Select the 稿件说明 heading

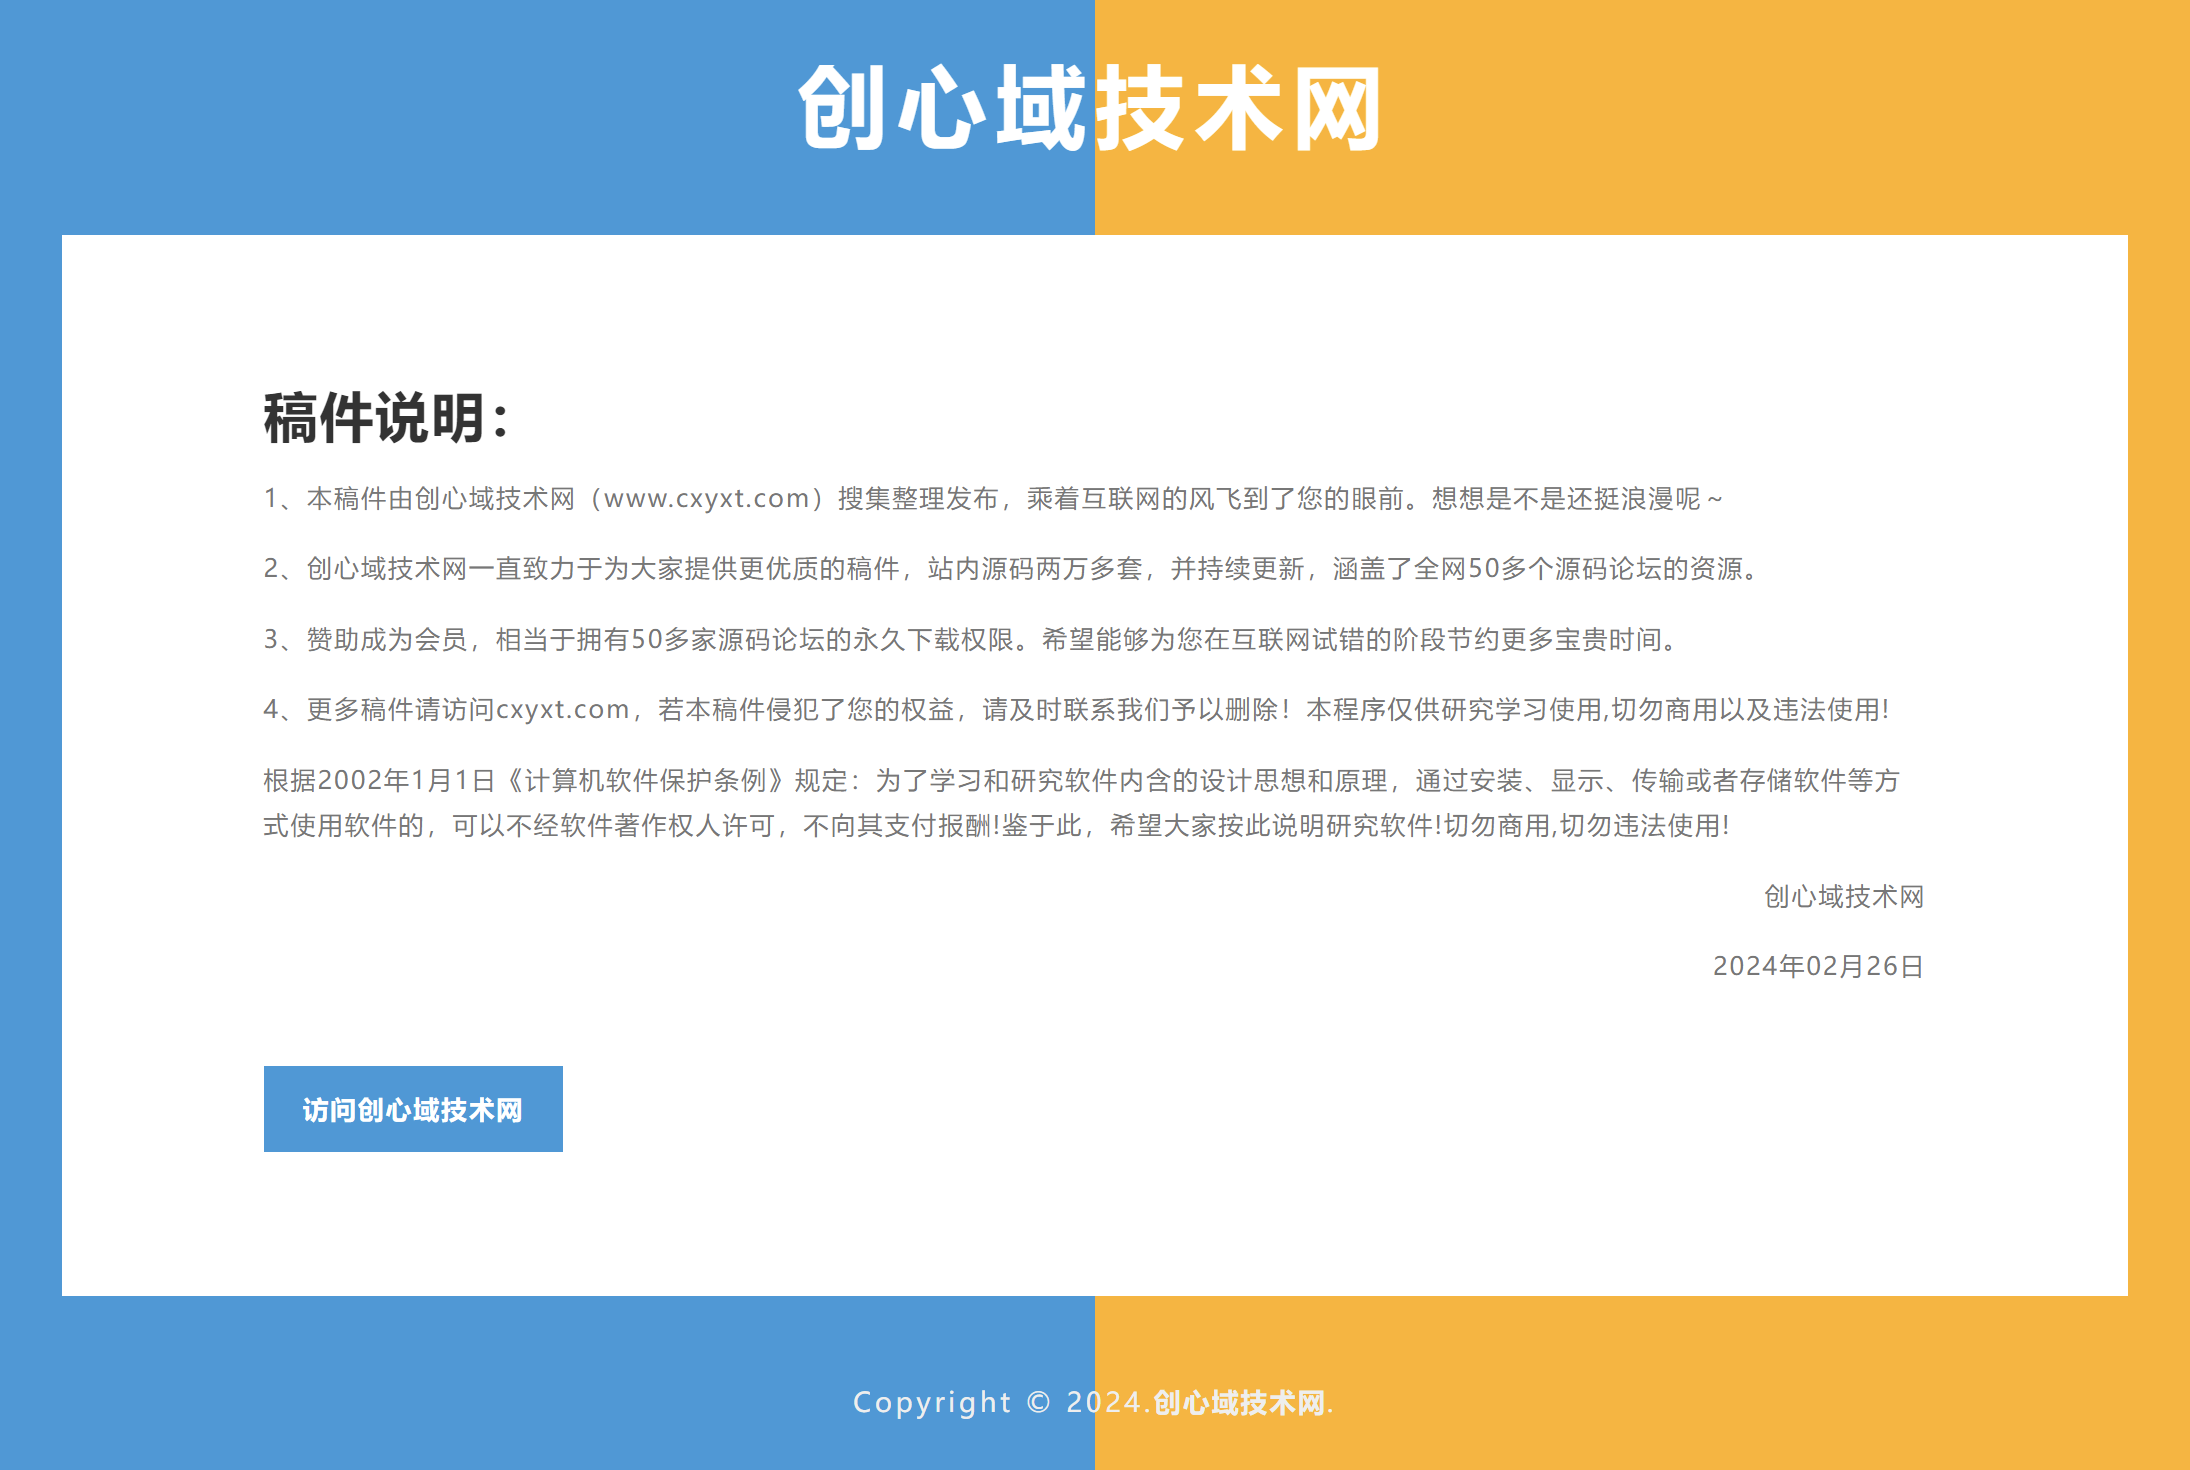pyautogui.click(x=387, y=418)
